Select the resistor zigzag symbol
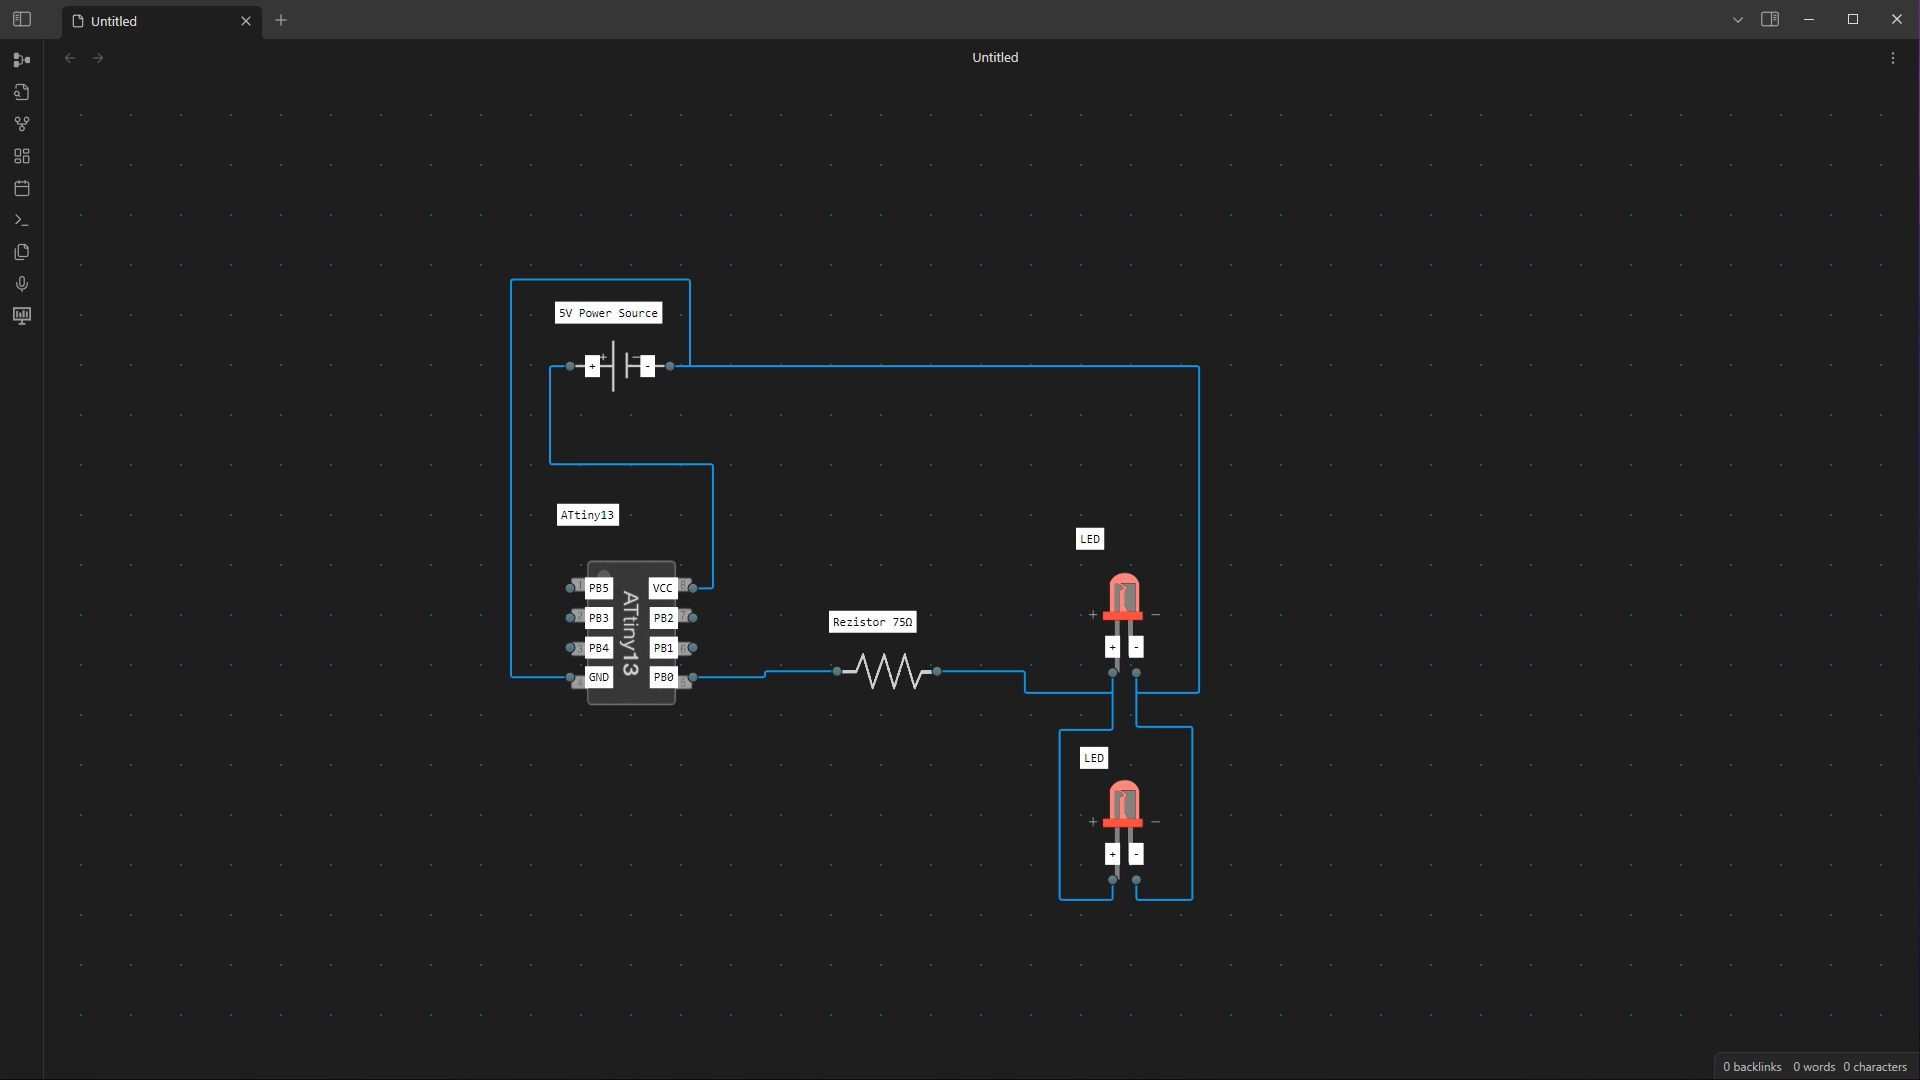 887,671
